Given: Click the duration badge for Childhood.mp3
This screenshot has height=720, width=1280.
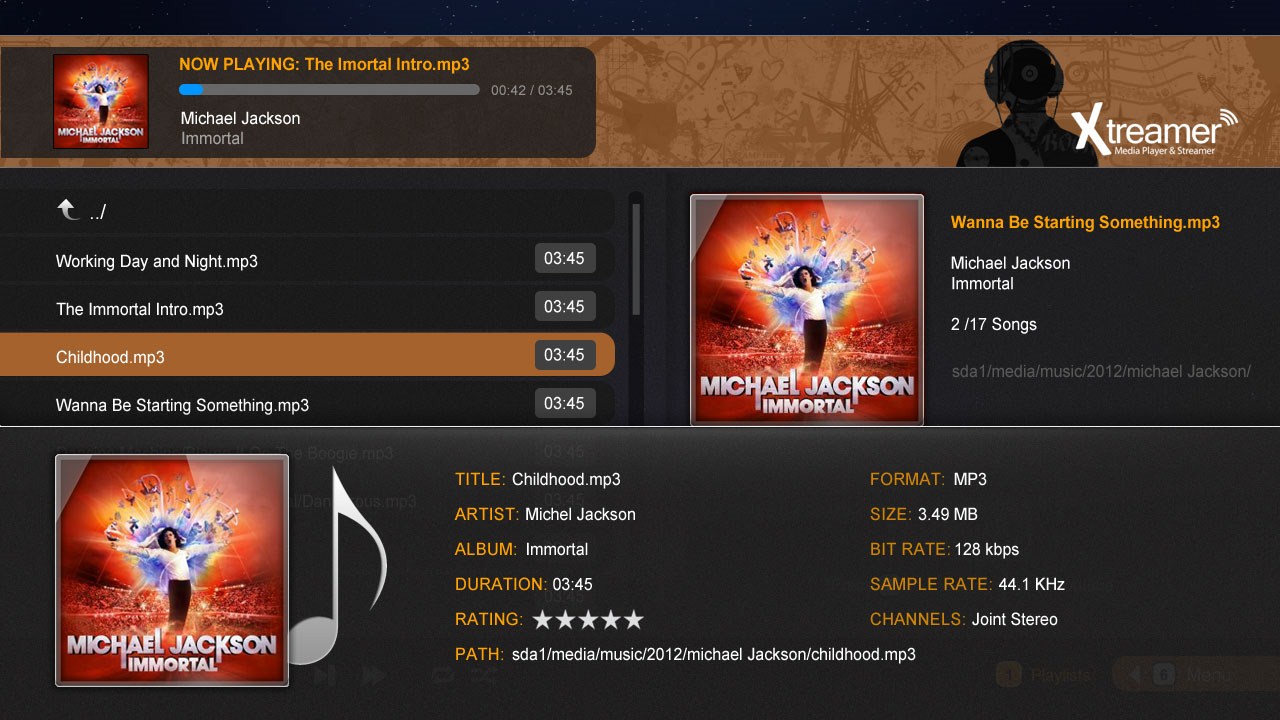Looking at the screenshot, I should 565,355.
